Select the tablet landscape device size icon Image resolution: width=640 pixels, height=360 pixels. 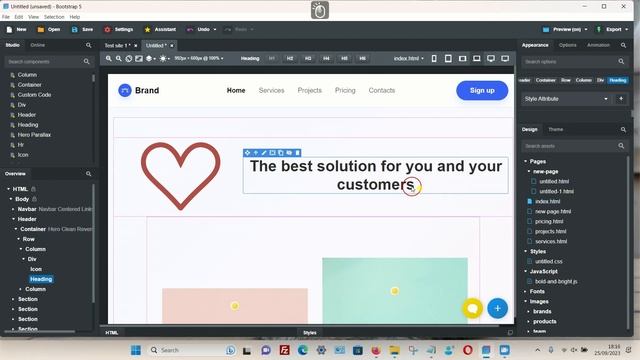pyautogui.click(x=462, y=59)
